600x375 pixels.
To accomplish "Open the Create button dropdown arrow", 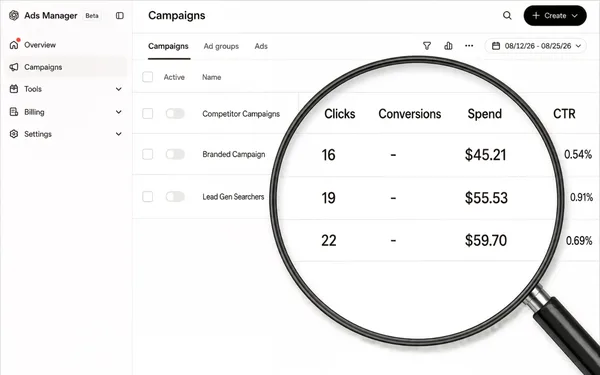I will pyautogui.click(x=575, y=16).
